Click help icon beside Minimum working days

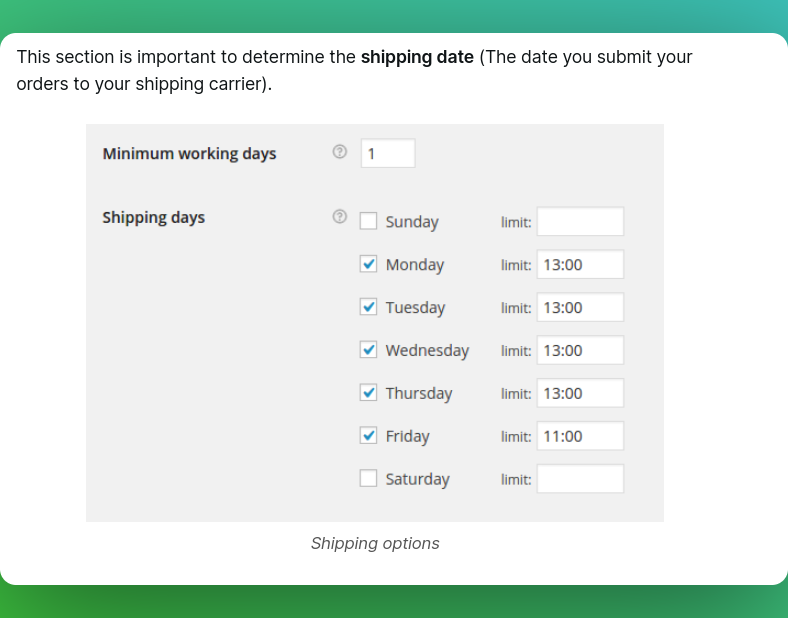point(340,151)
